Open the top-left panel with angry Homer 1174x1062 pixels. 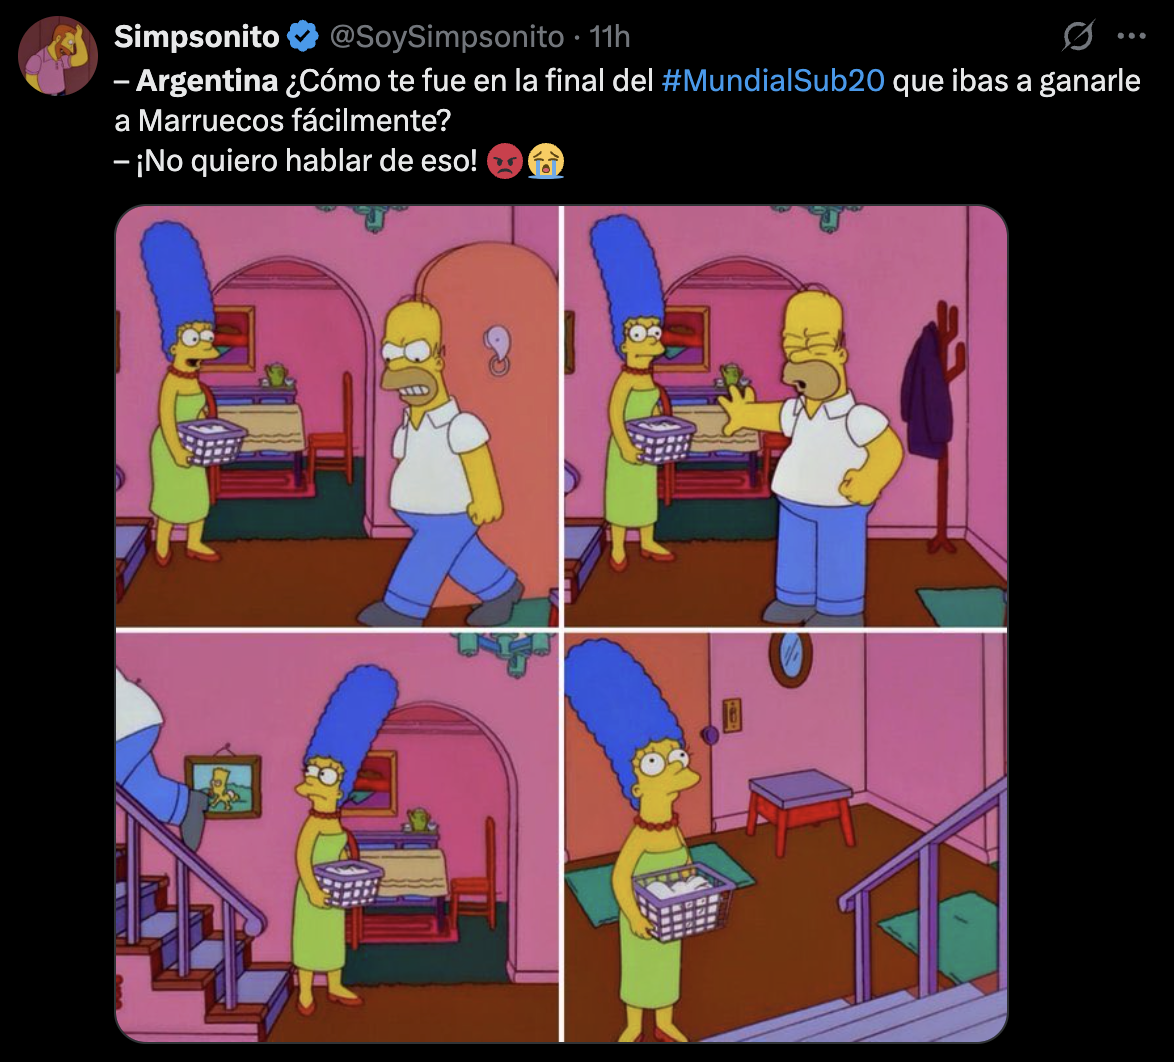pyautogui.click(x=337, y=416)
